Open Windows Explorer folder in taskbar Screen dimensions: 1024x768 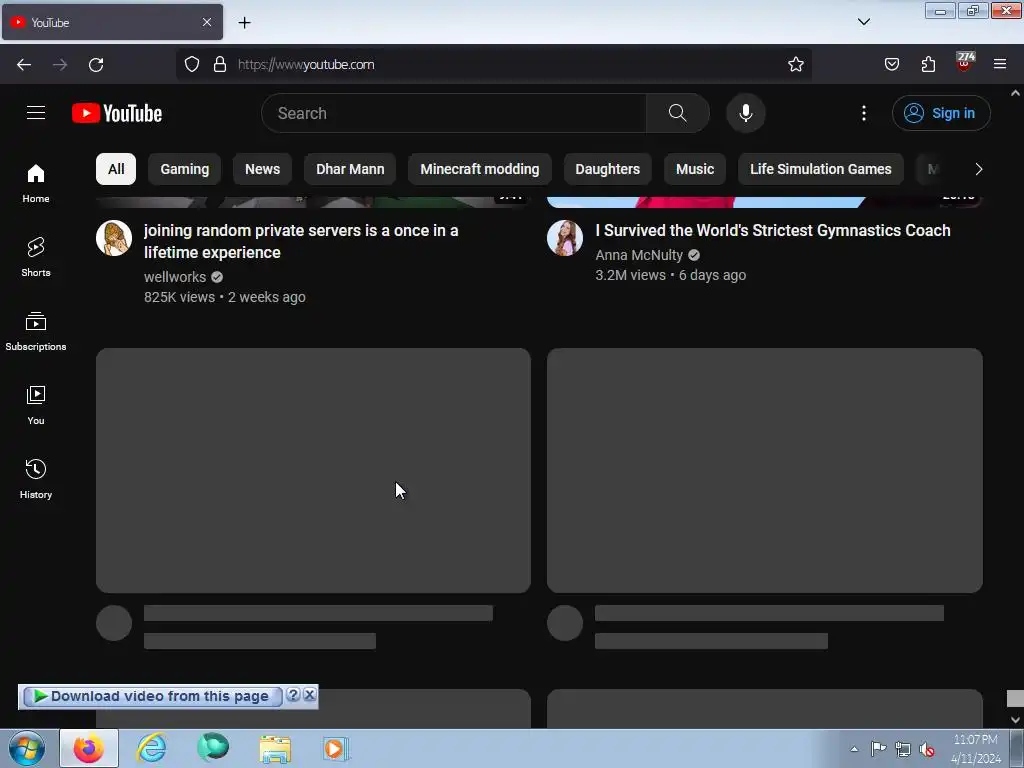pyautogui.click(x=275, y=748)
